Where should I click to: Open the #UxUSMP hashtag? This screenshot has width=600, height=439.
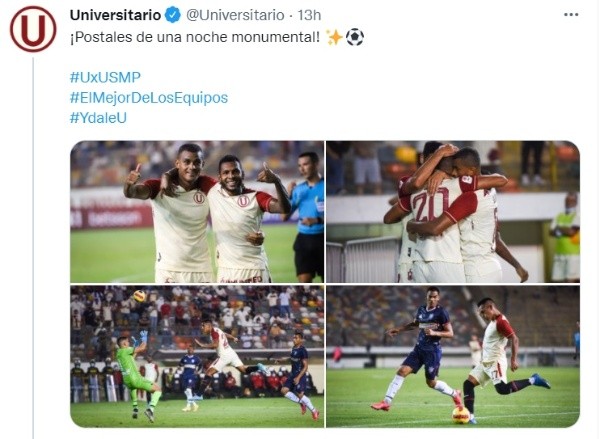[105, 77]
